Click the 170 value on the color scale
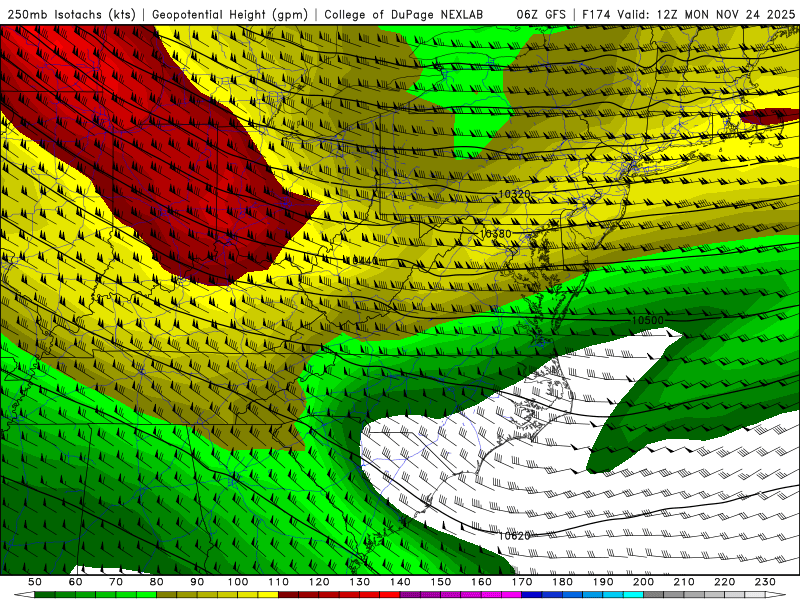 522,582
